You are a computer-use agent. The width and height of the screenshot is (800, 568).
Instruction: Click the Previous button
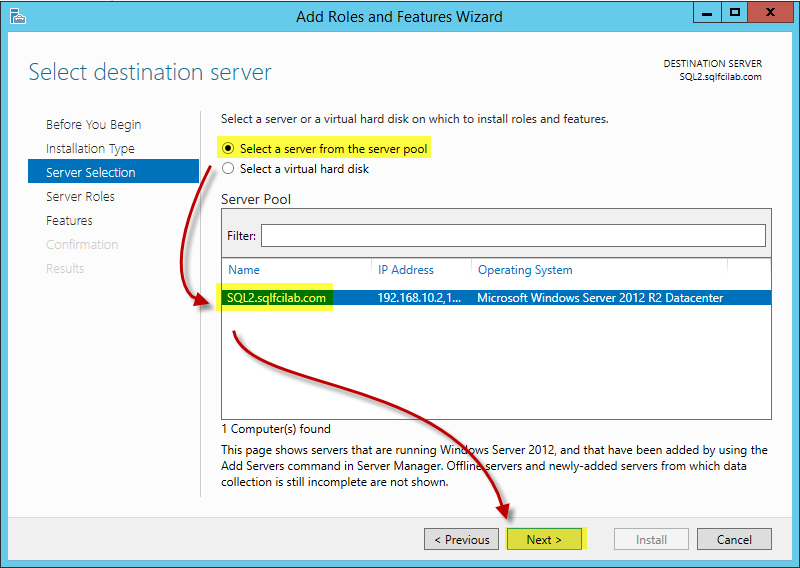click(461, 539)
